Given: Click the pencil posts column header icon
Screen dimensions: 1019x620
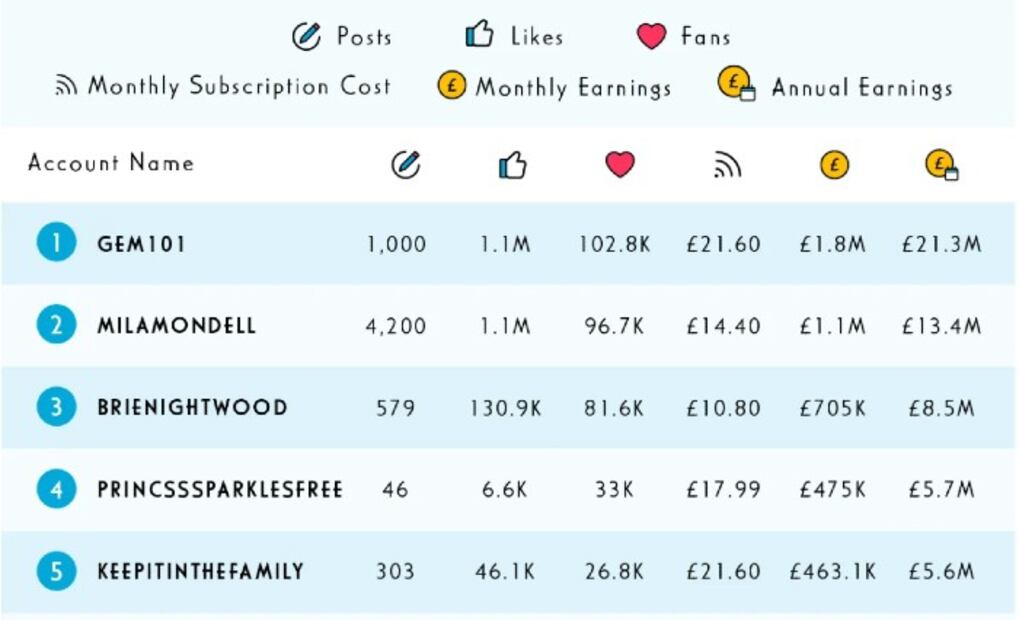Looking at the screenshot, I should pos(406,164).
